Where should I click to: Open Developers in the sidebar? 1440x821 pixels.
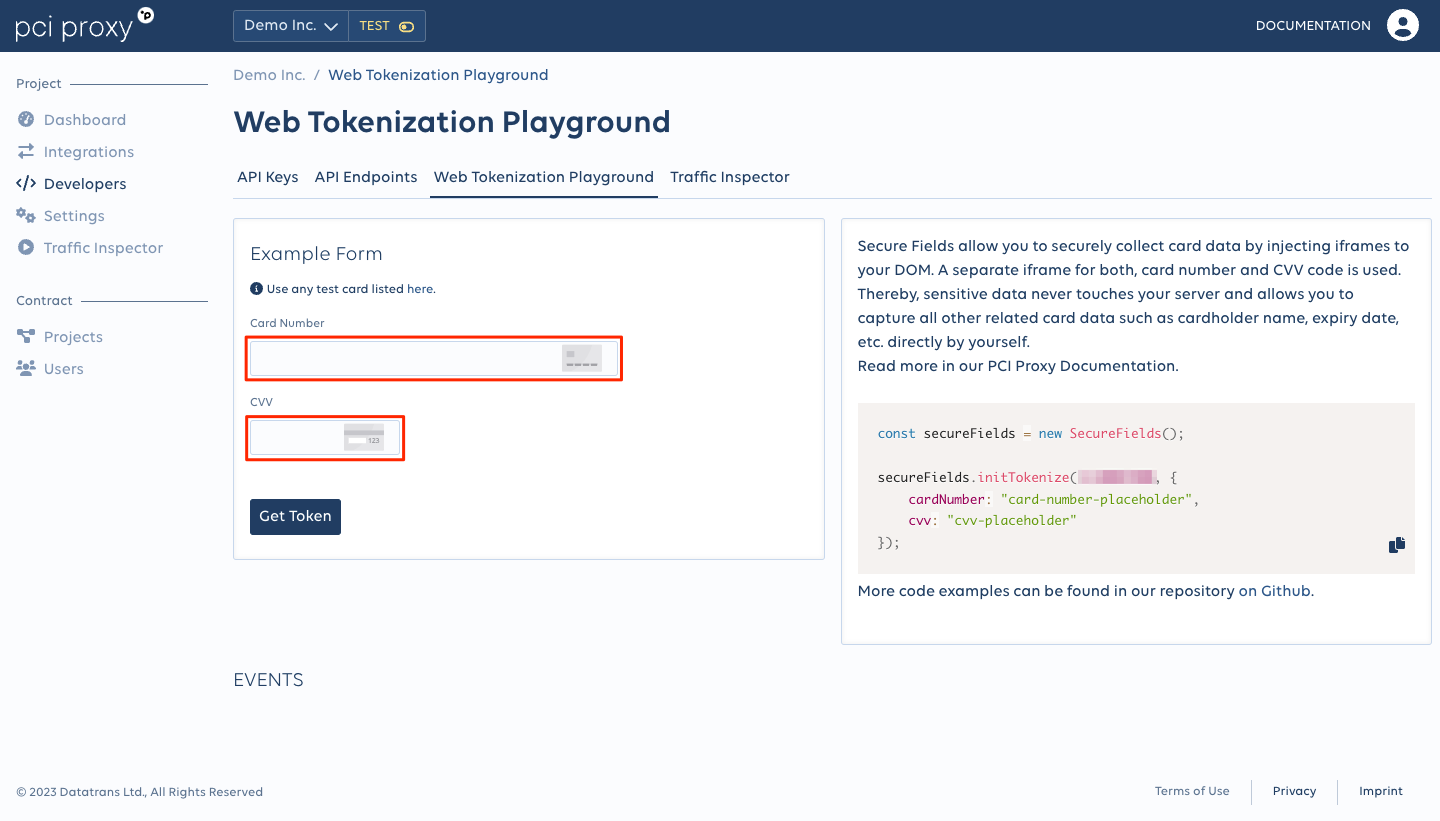pyautogui.click(x=85, y=184)
